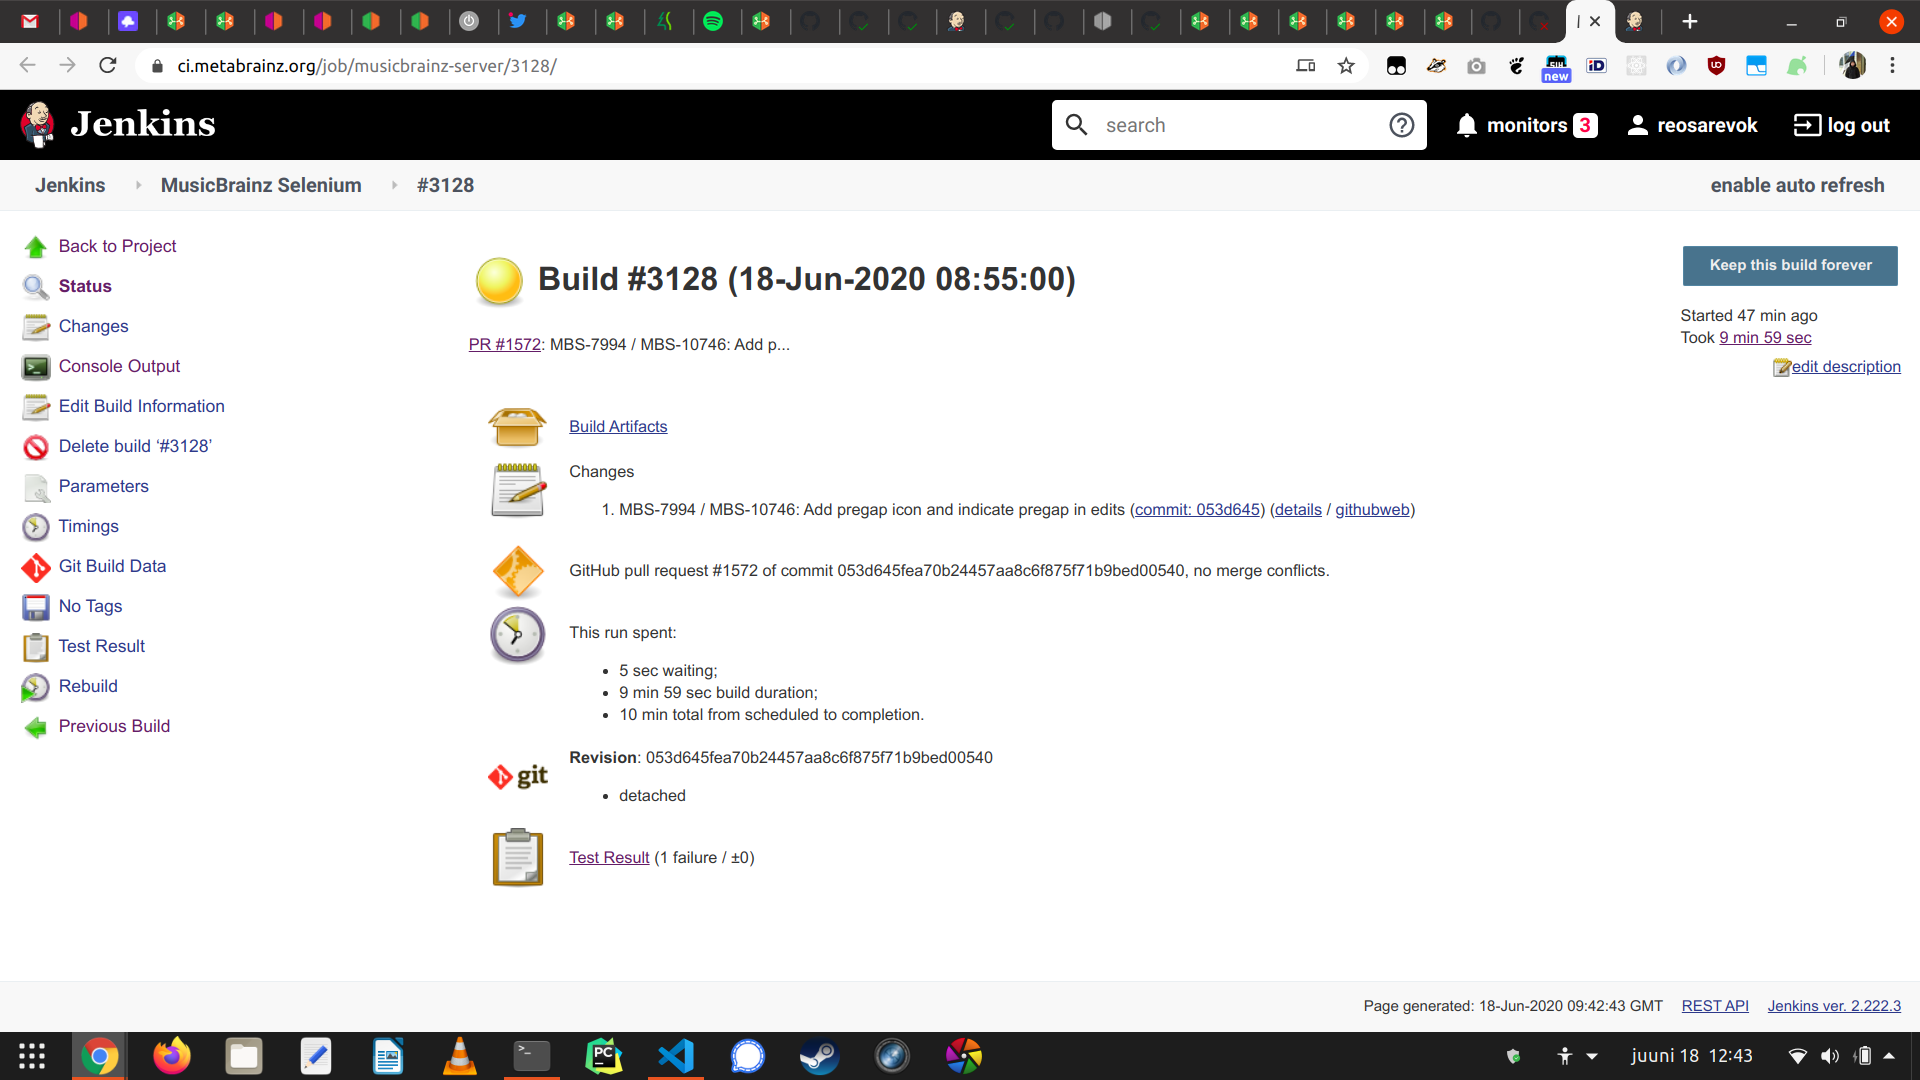This screenshot has height=1080, width=1920.
Task: Open Visual Studio Code from taskbar
Action: [676, 1056]
